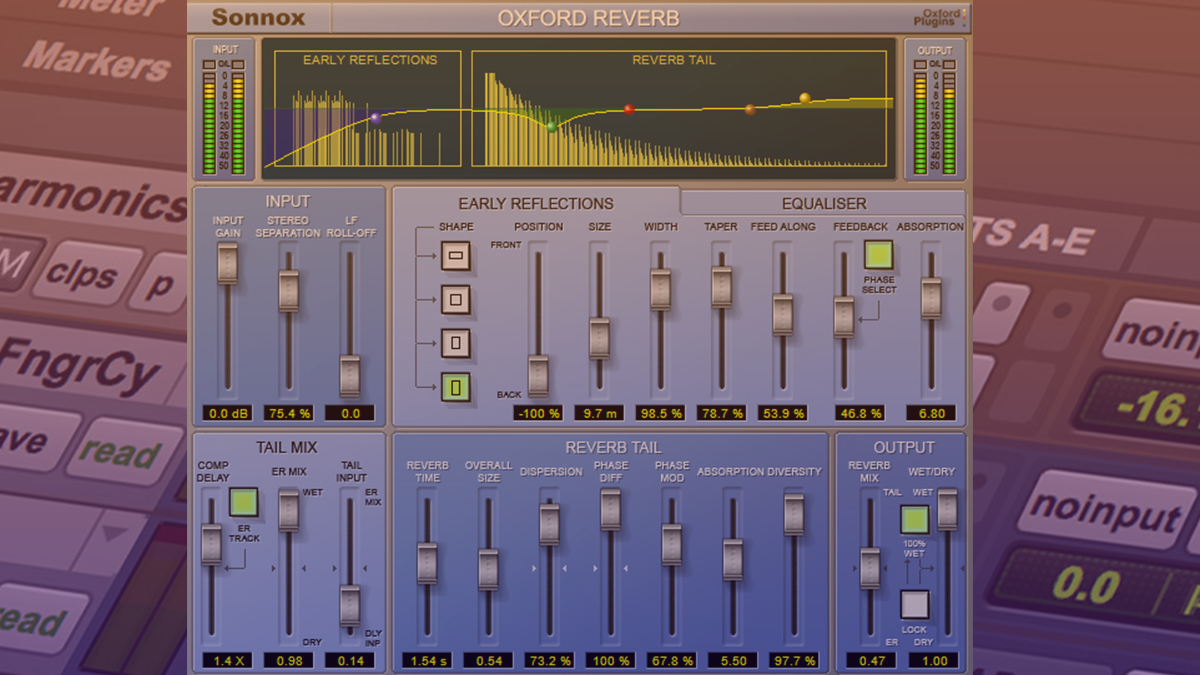Click the Stereo Separation value 75.4 %
The height and width of the screenshot is (675, 1200).
click(289, 412)
